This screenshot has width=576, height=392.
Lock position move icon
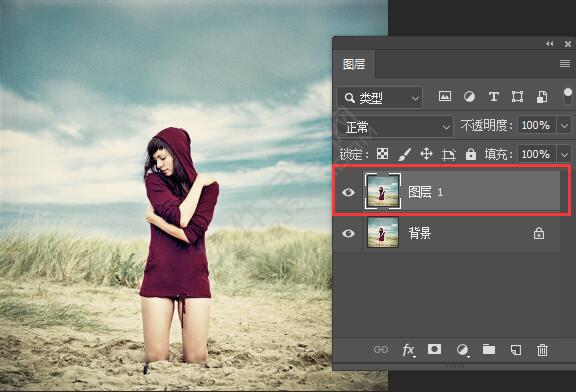point(426,154)
